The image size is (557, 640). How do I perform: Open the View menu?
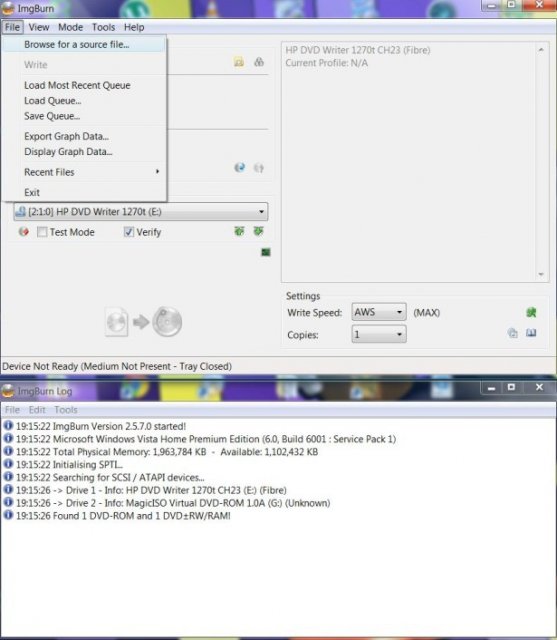point(39,27)
